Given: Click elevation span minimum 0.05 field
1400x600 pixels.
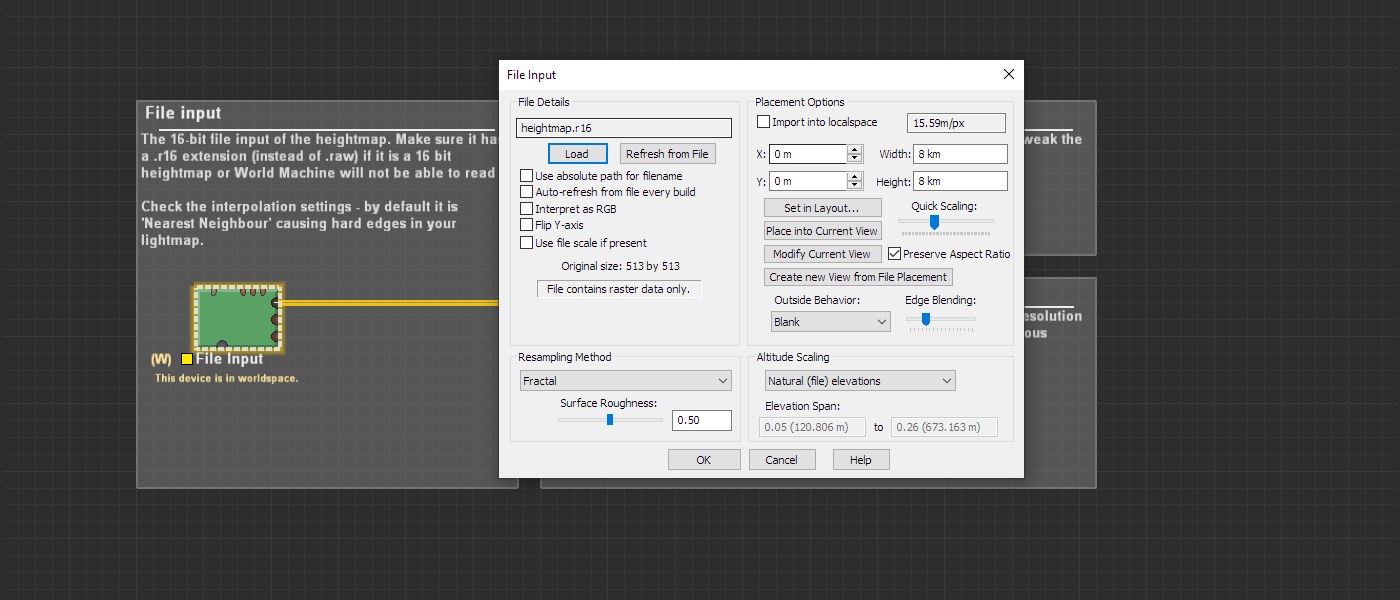Looking at the screenshot, I should click(814, 427).
